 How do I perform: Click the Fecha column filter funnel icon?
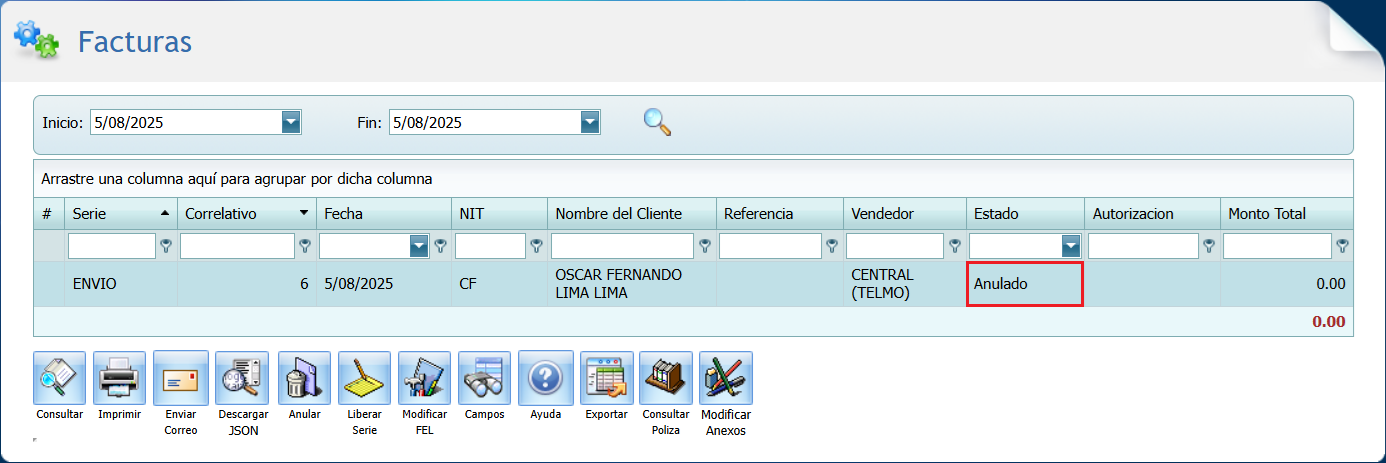(x=441, y=246)
